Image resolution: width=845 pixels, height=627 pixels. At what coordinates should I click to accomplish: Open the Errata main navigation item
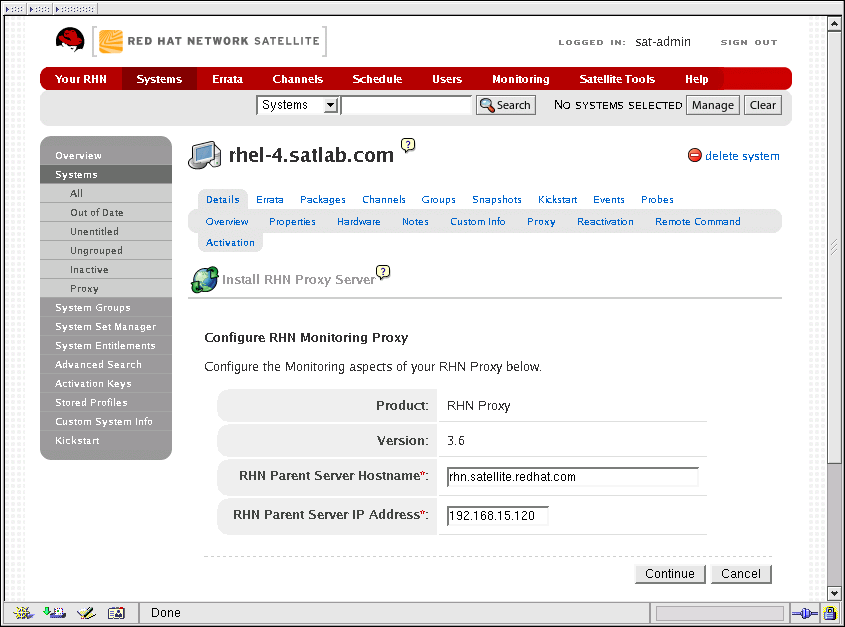tap(227, 79)
